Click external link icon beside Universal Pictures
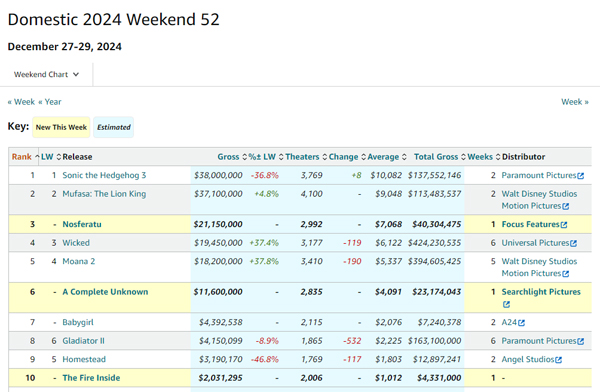The image size is (600, 392). coord(573,243)
